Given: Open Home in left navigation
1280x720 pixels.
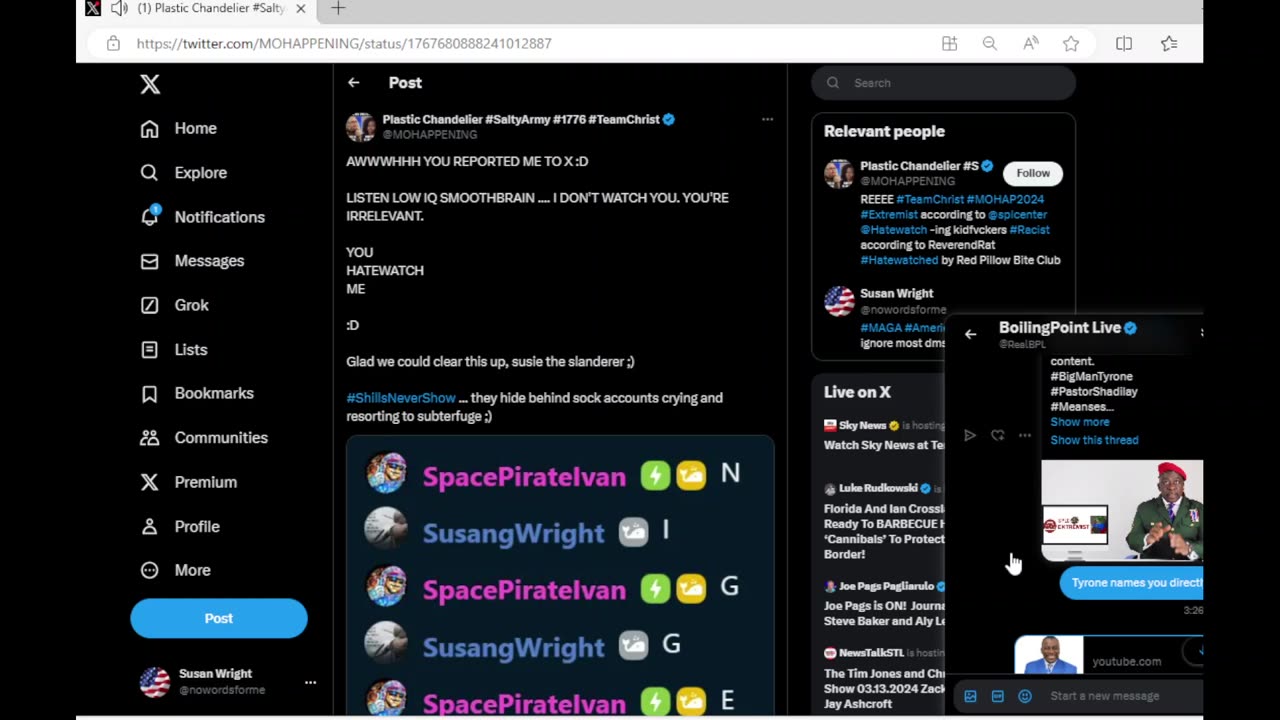Looking at the screenshot, I should click(179, 128).
